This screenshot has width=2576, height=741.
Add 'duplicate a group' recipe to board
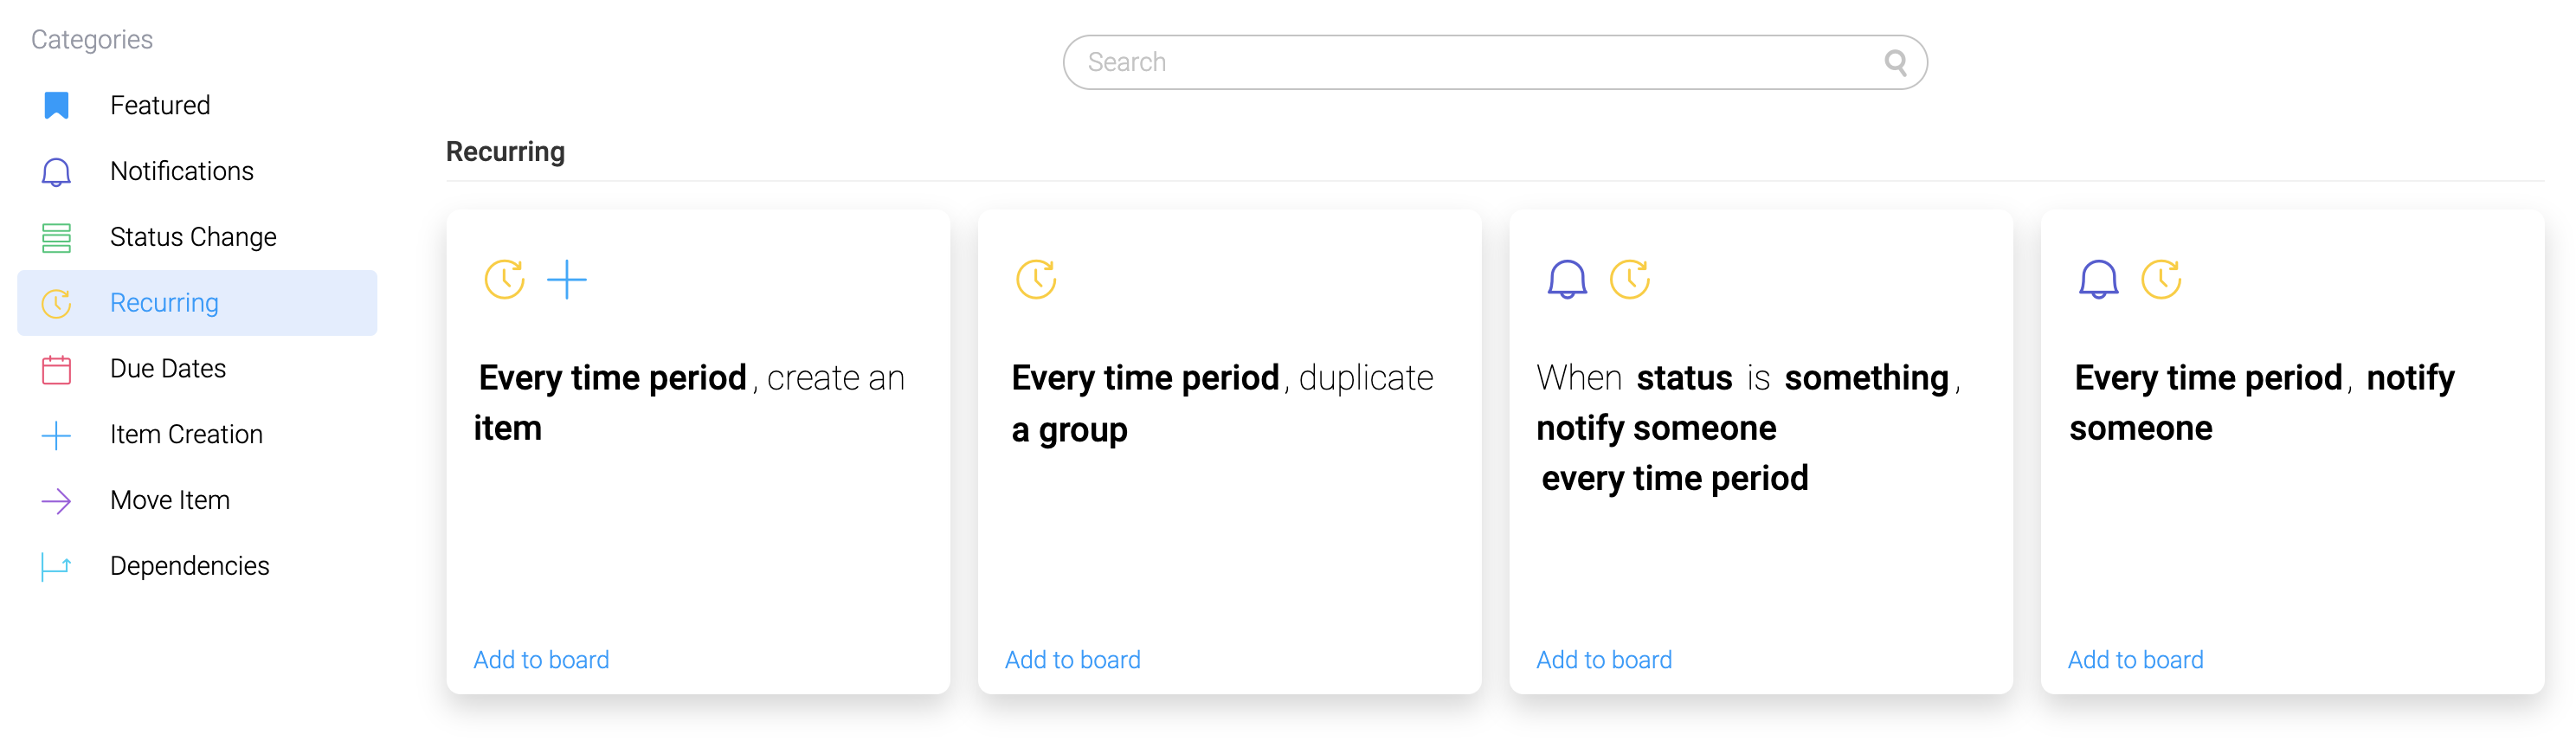coord(1072,660)
